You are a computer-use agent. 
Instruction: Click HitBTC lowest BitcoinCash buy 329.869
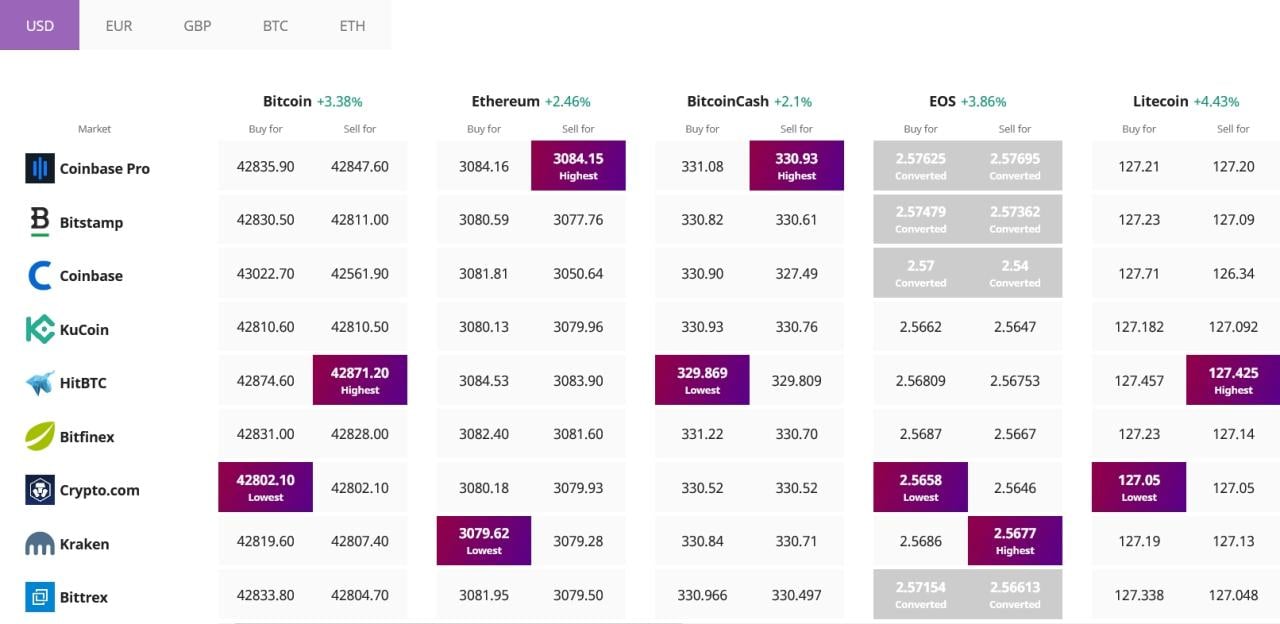702,379
